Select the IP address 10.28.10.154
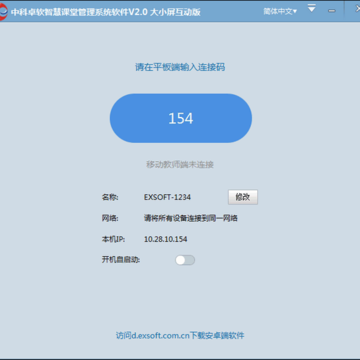Image resolution: width=360 pixels, height=360 pixels. tap(165, 239)
